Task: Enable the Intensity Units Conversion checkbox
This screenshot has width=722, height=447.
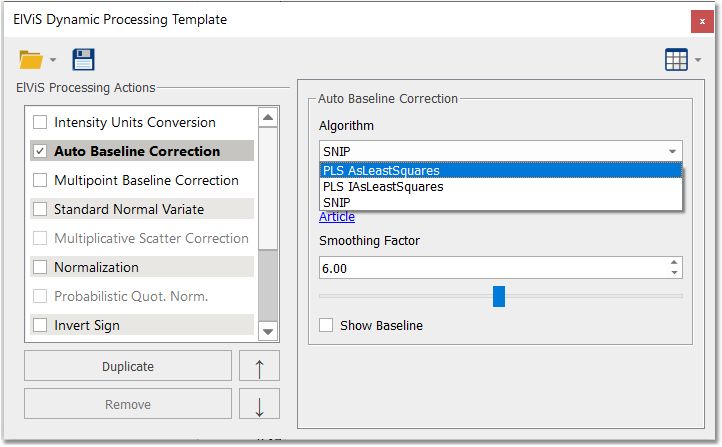Action: pos(40,122)
